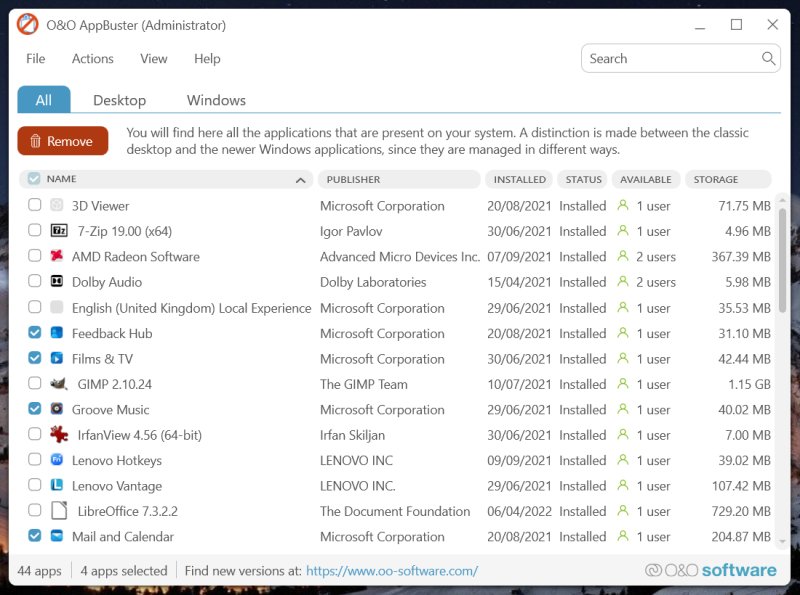Screen dimensions: 800x595
Task: Check the checkbox for GIMP 2.10.24
Action: [34, 384]
